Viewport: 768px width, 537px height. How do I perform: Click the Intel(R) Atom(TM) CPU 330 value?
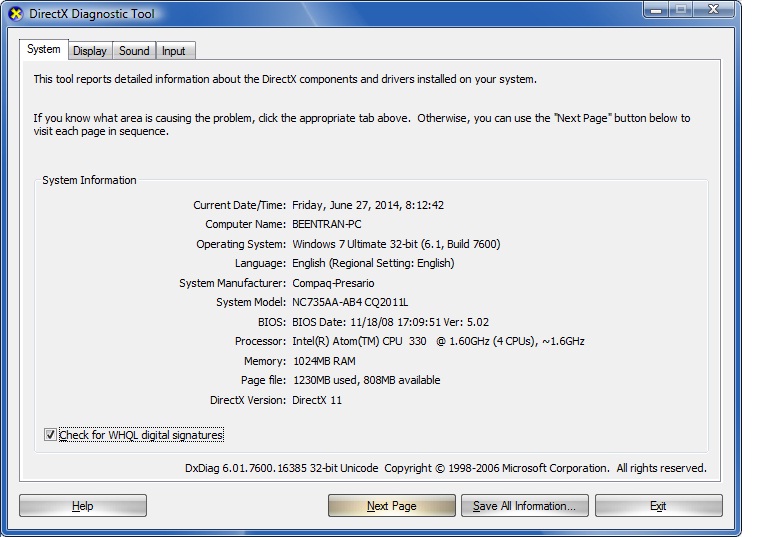438,341
